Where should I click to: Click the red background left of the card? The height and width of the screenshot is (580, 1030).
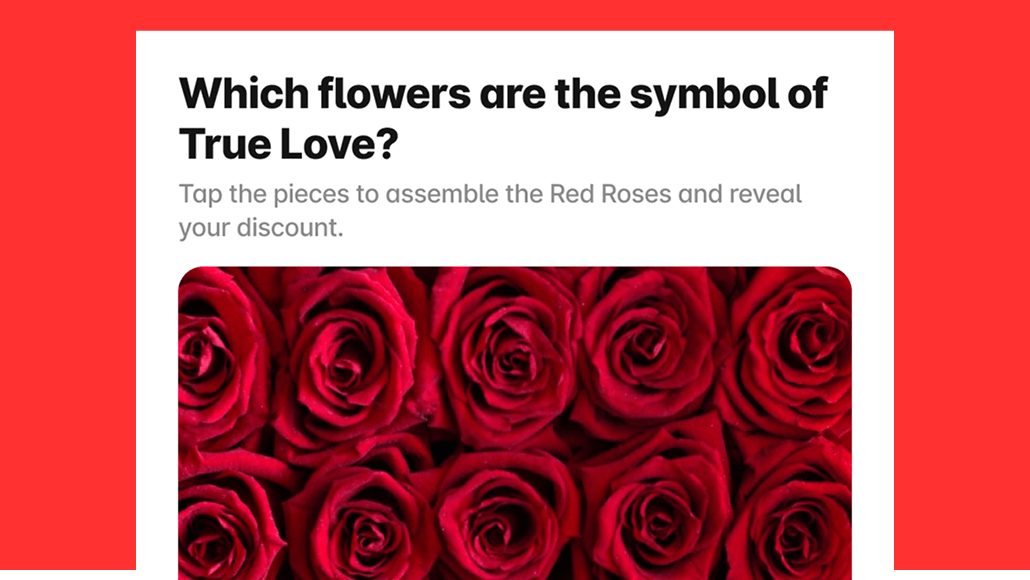tap(67, 300)
